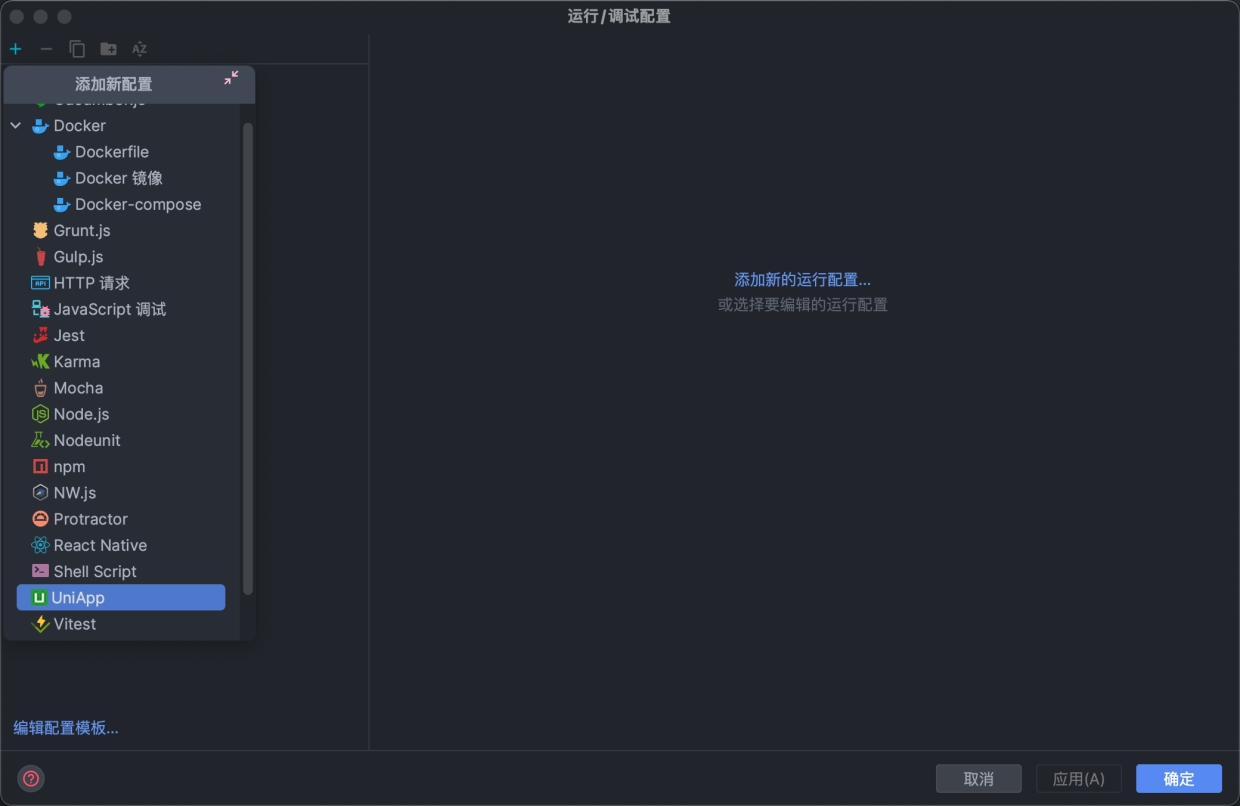
Task: Click the help question mark icon
Action: 31,778
